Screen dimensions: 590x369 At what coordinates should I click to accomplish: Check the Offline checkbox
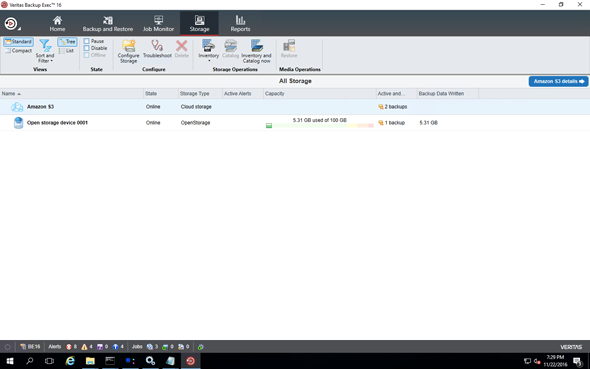[x=87, y=55]
